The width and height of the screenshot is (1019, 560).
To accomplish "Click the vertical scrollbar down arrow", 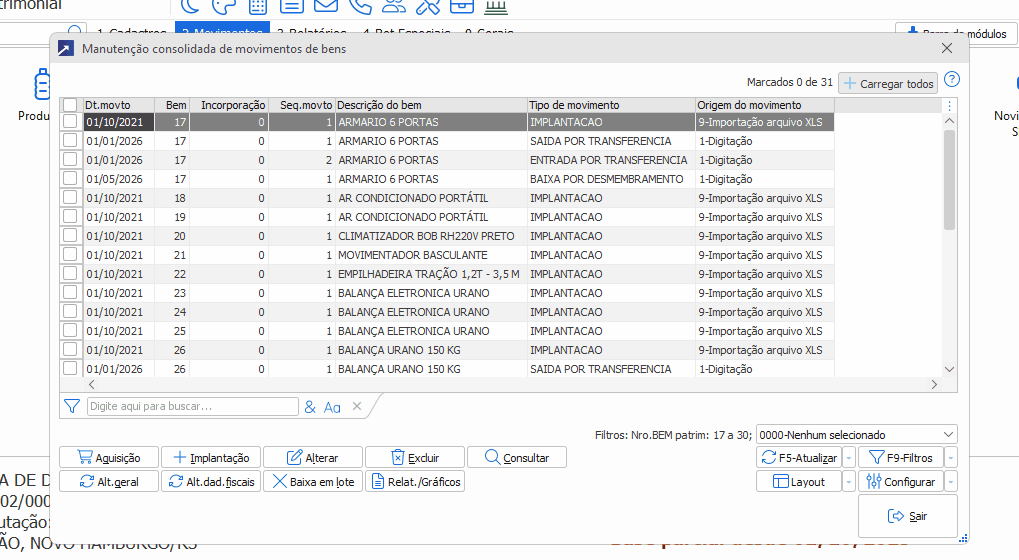I will pos(949,369).
